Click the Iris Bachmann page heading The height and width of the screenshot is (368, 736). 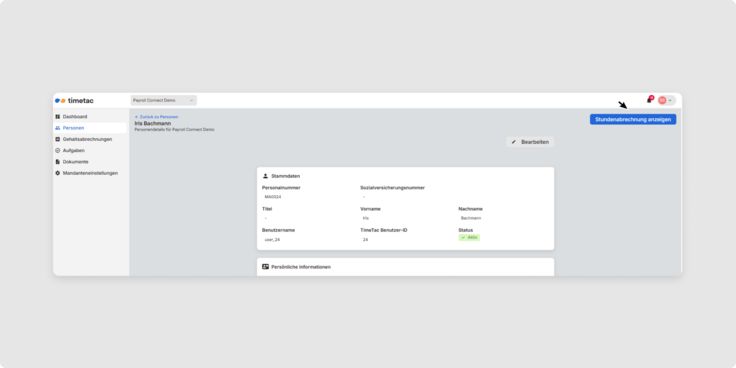(x=153, y=123)
